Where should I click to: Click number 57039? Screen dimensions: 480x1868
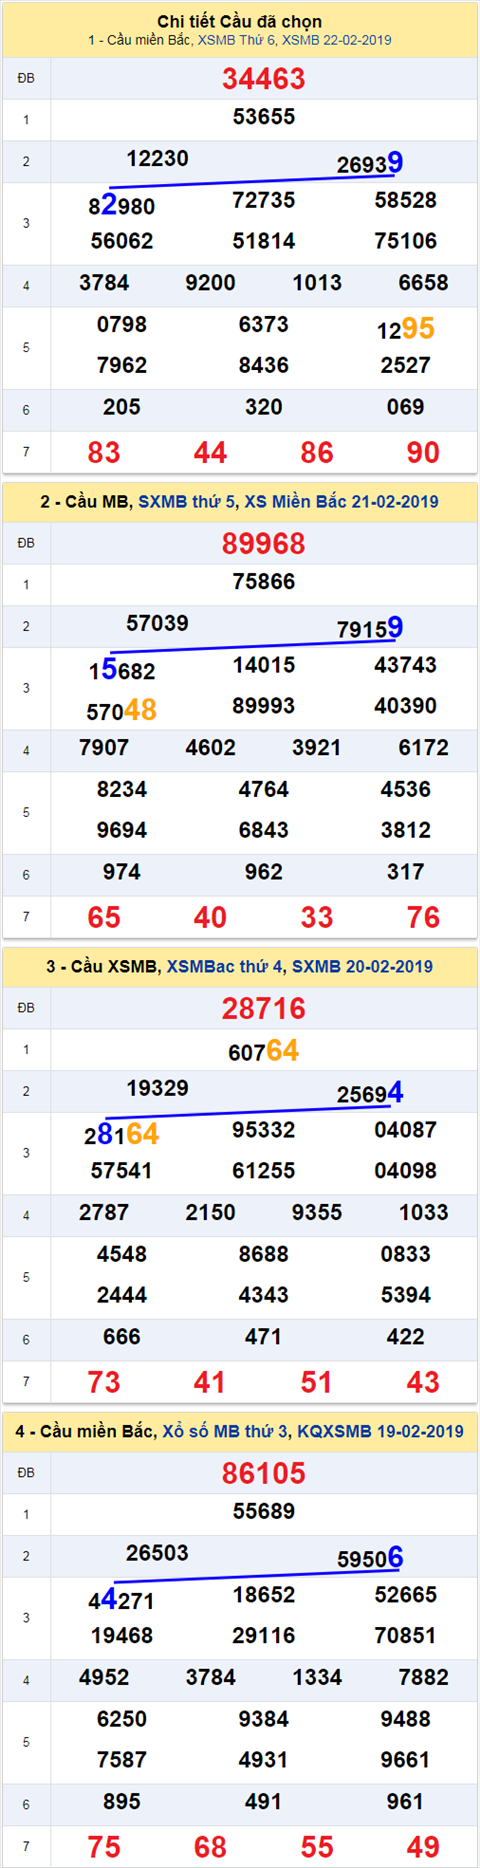coord(157,624)
